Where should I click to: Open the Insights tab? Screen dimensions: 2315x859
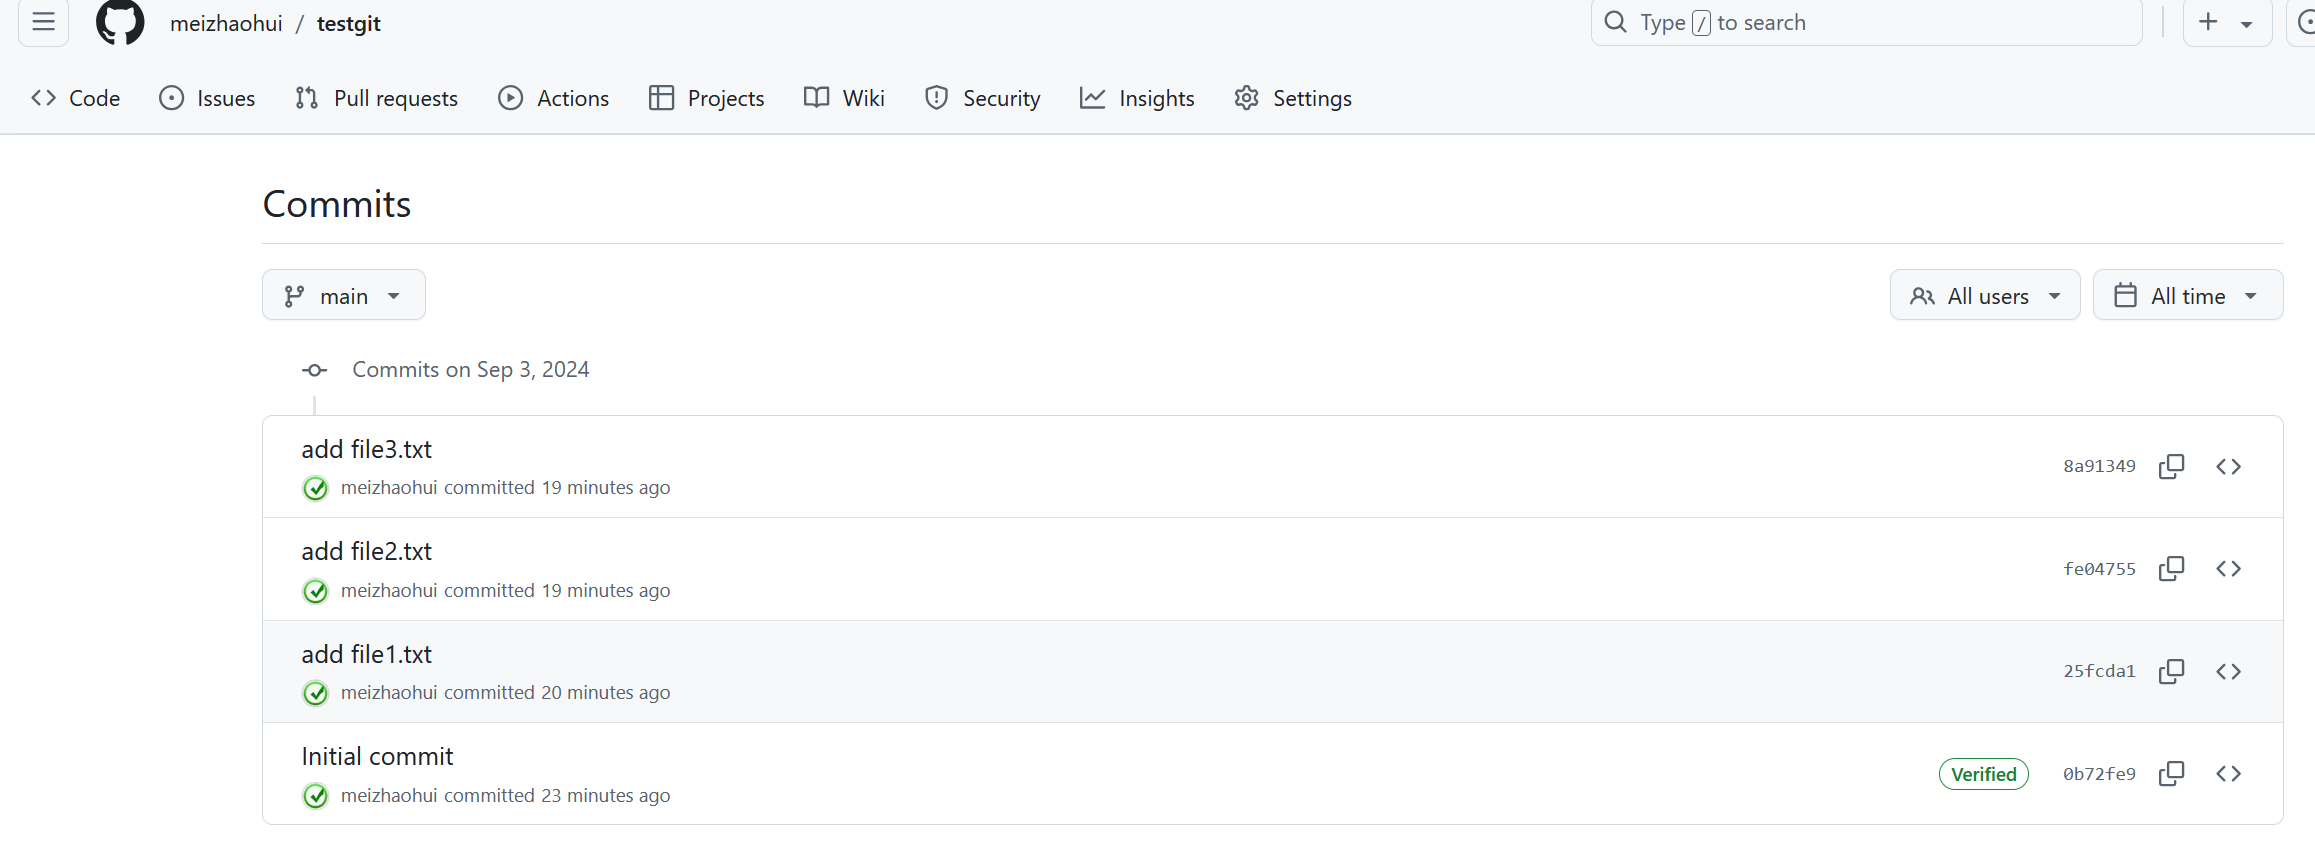pyautogui.click(x=1137, y=98)
